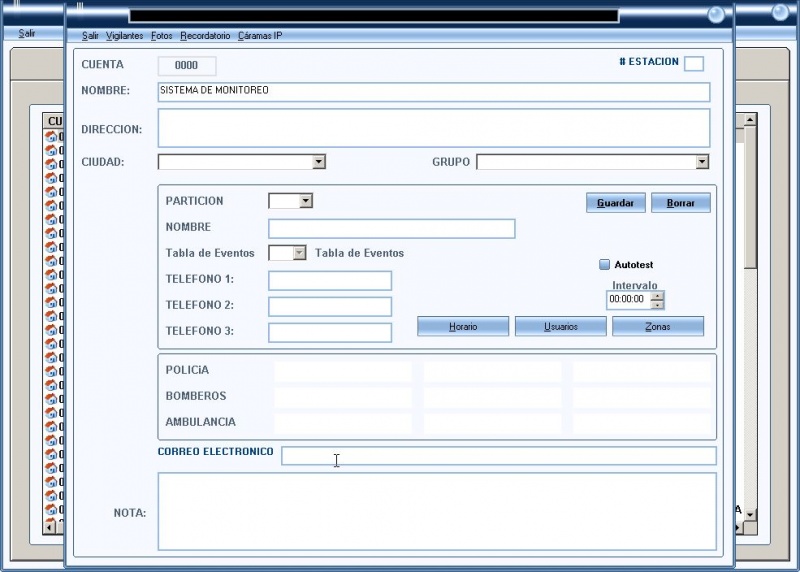Open the PARTICION combo box

[x=306, y=201]
